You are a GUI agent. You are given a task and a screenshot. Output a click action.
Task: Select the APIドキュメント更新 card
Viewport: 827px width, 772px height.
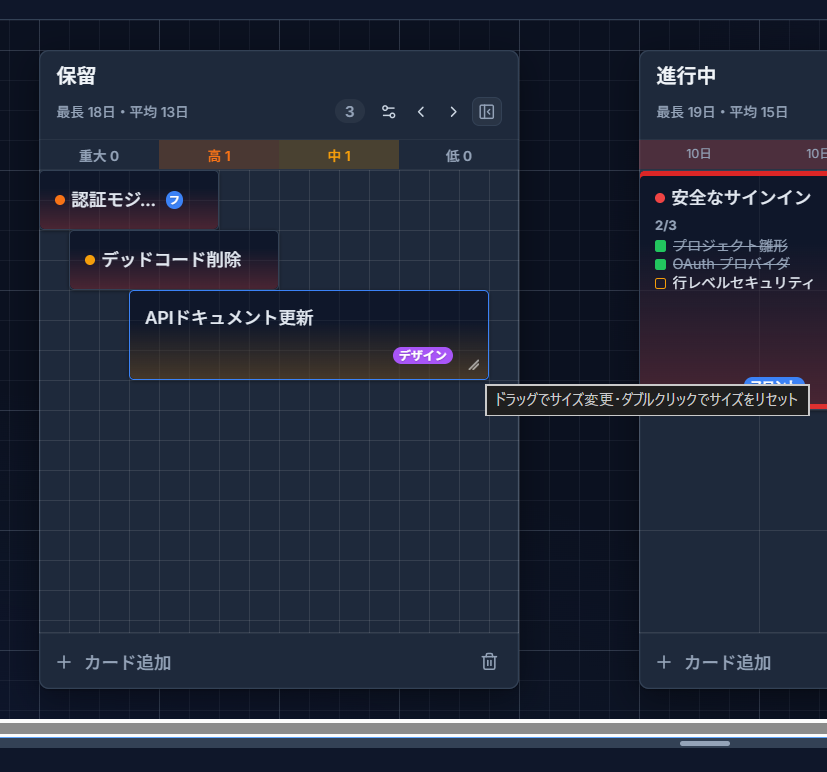pos(309,335)
